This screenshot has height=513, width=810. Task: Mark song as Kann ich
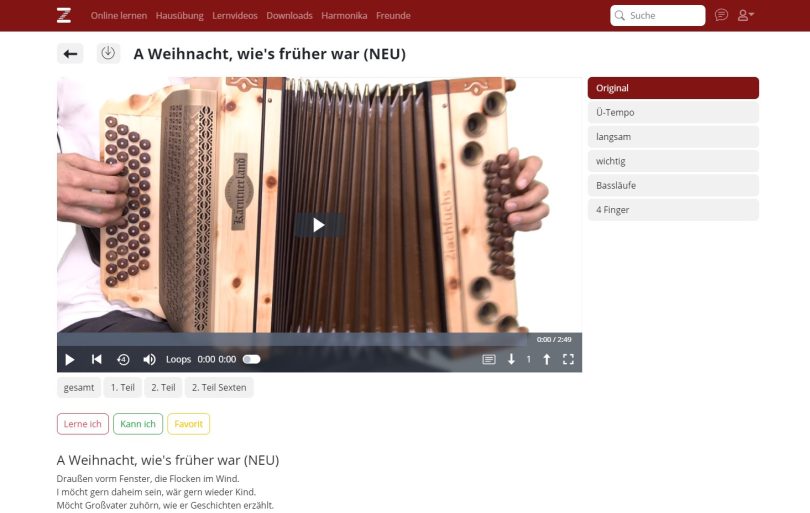coord(138,424)
